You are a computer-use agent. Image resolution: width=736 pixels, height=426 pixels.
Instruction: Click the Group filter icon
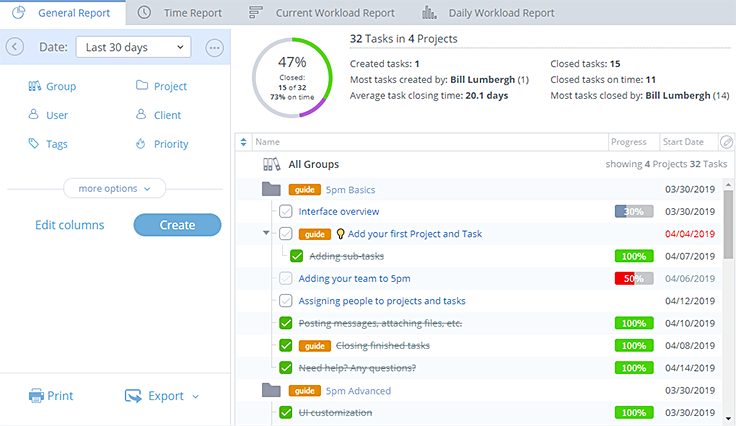coord(35,87)
